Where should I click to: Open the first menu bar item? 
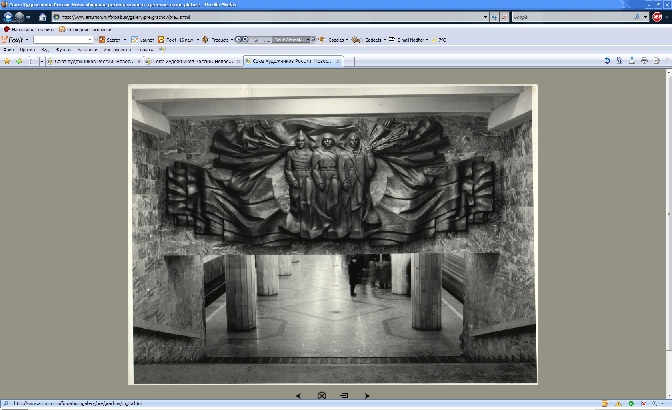(9, 50)
